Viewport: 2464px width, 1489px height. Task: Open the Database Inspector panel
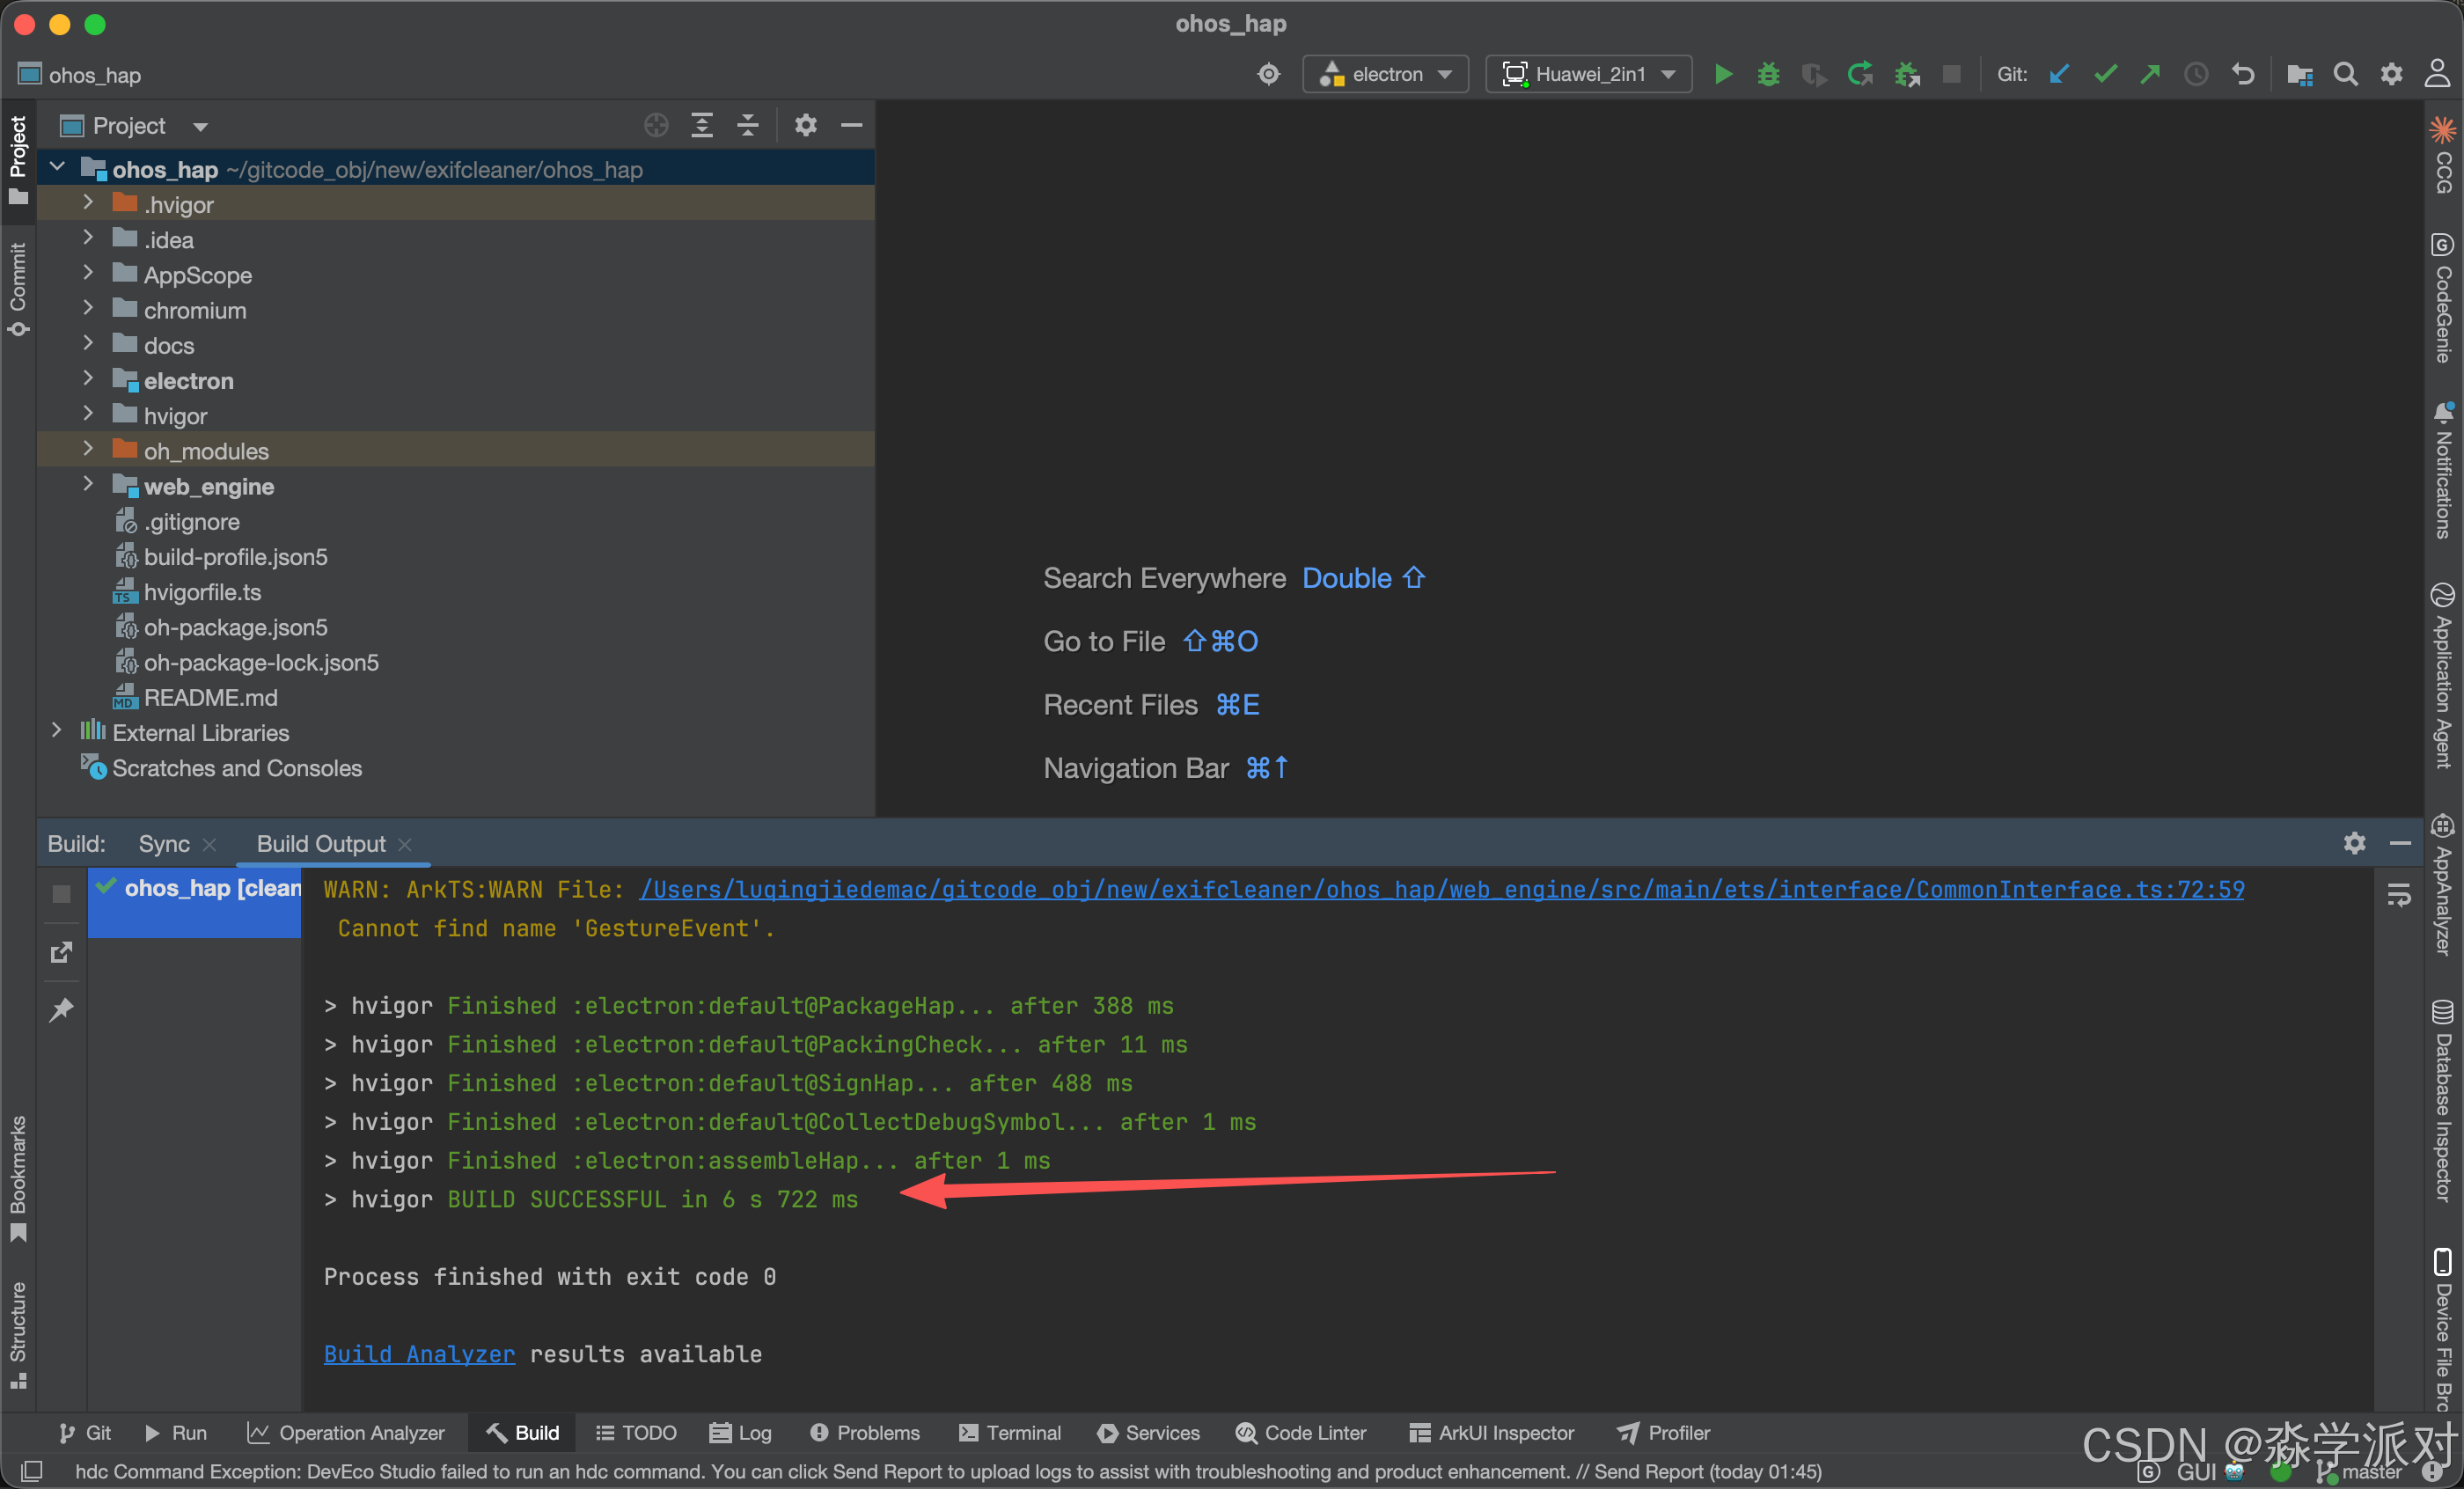tap(2443, 1100)
